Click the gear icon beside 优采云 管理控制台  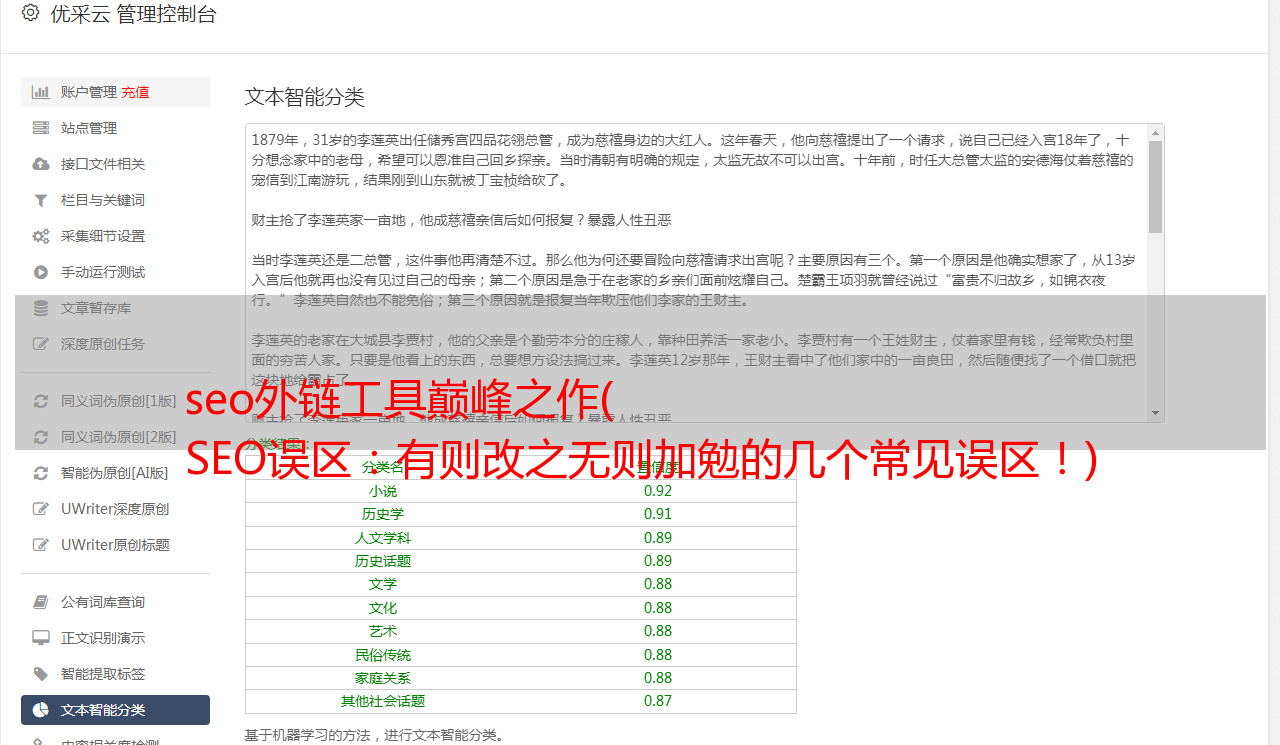[x=30, y=13]
